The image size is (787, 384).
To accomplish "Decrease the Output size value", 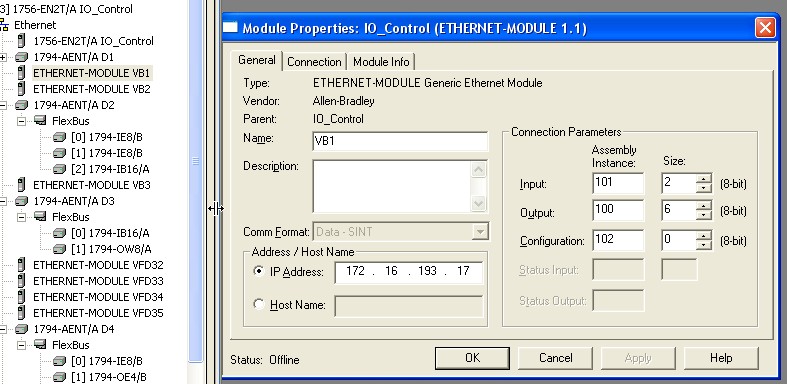I will click(705, 216).
